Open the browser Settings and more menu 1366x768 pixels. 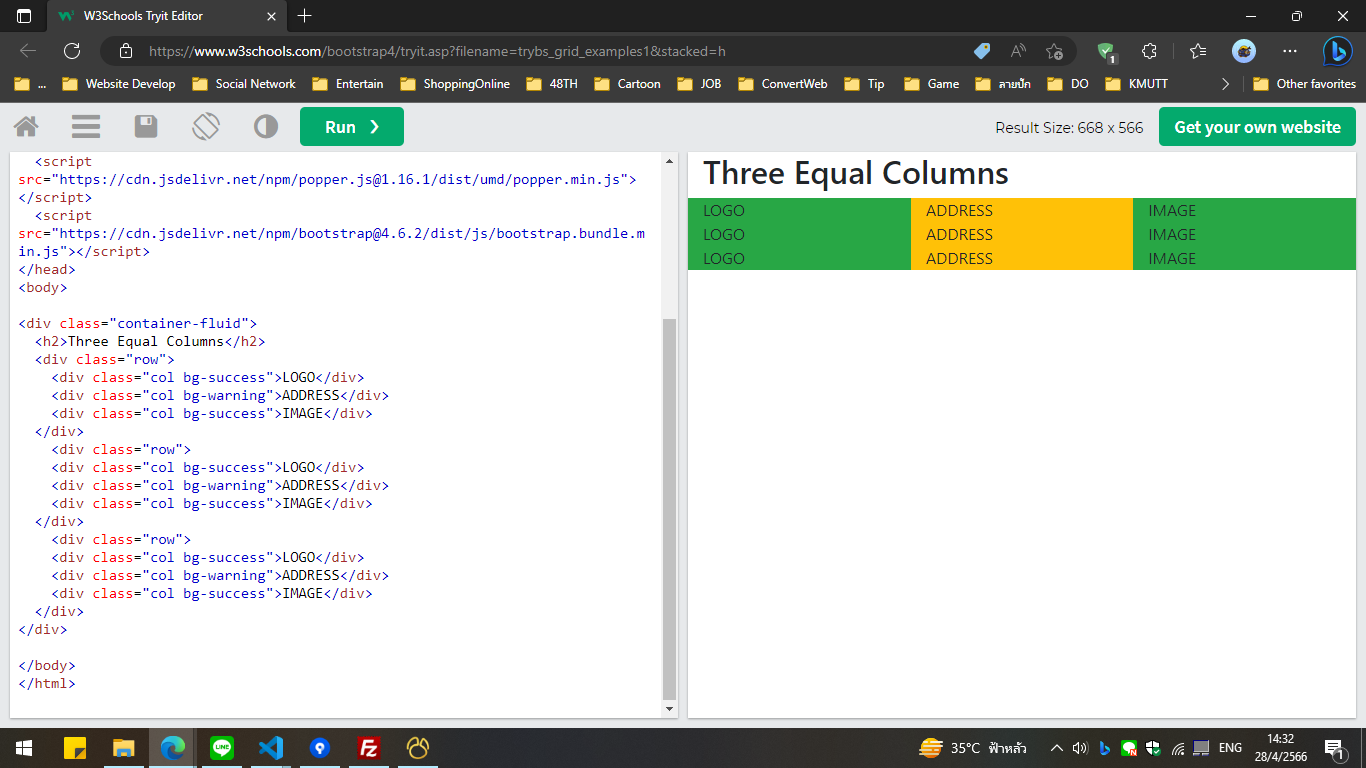tap(1290, 51)
